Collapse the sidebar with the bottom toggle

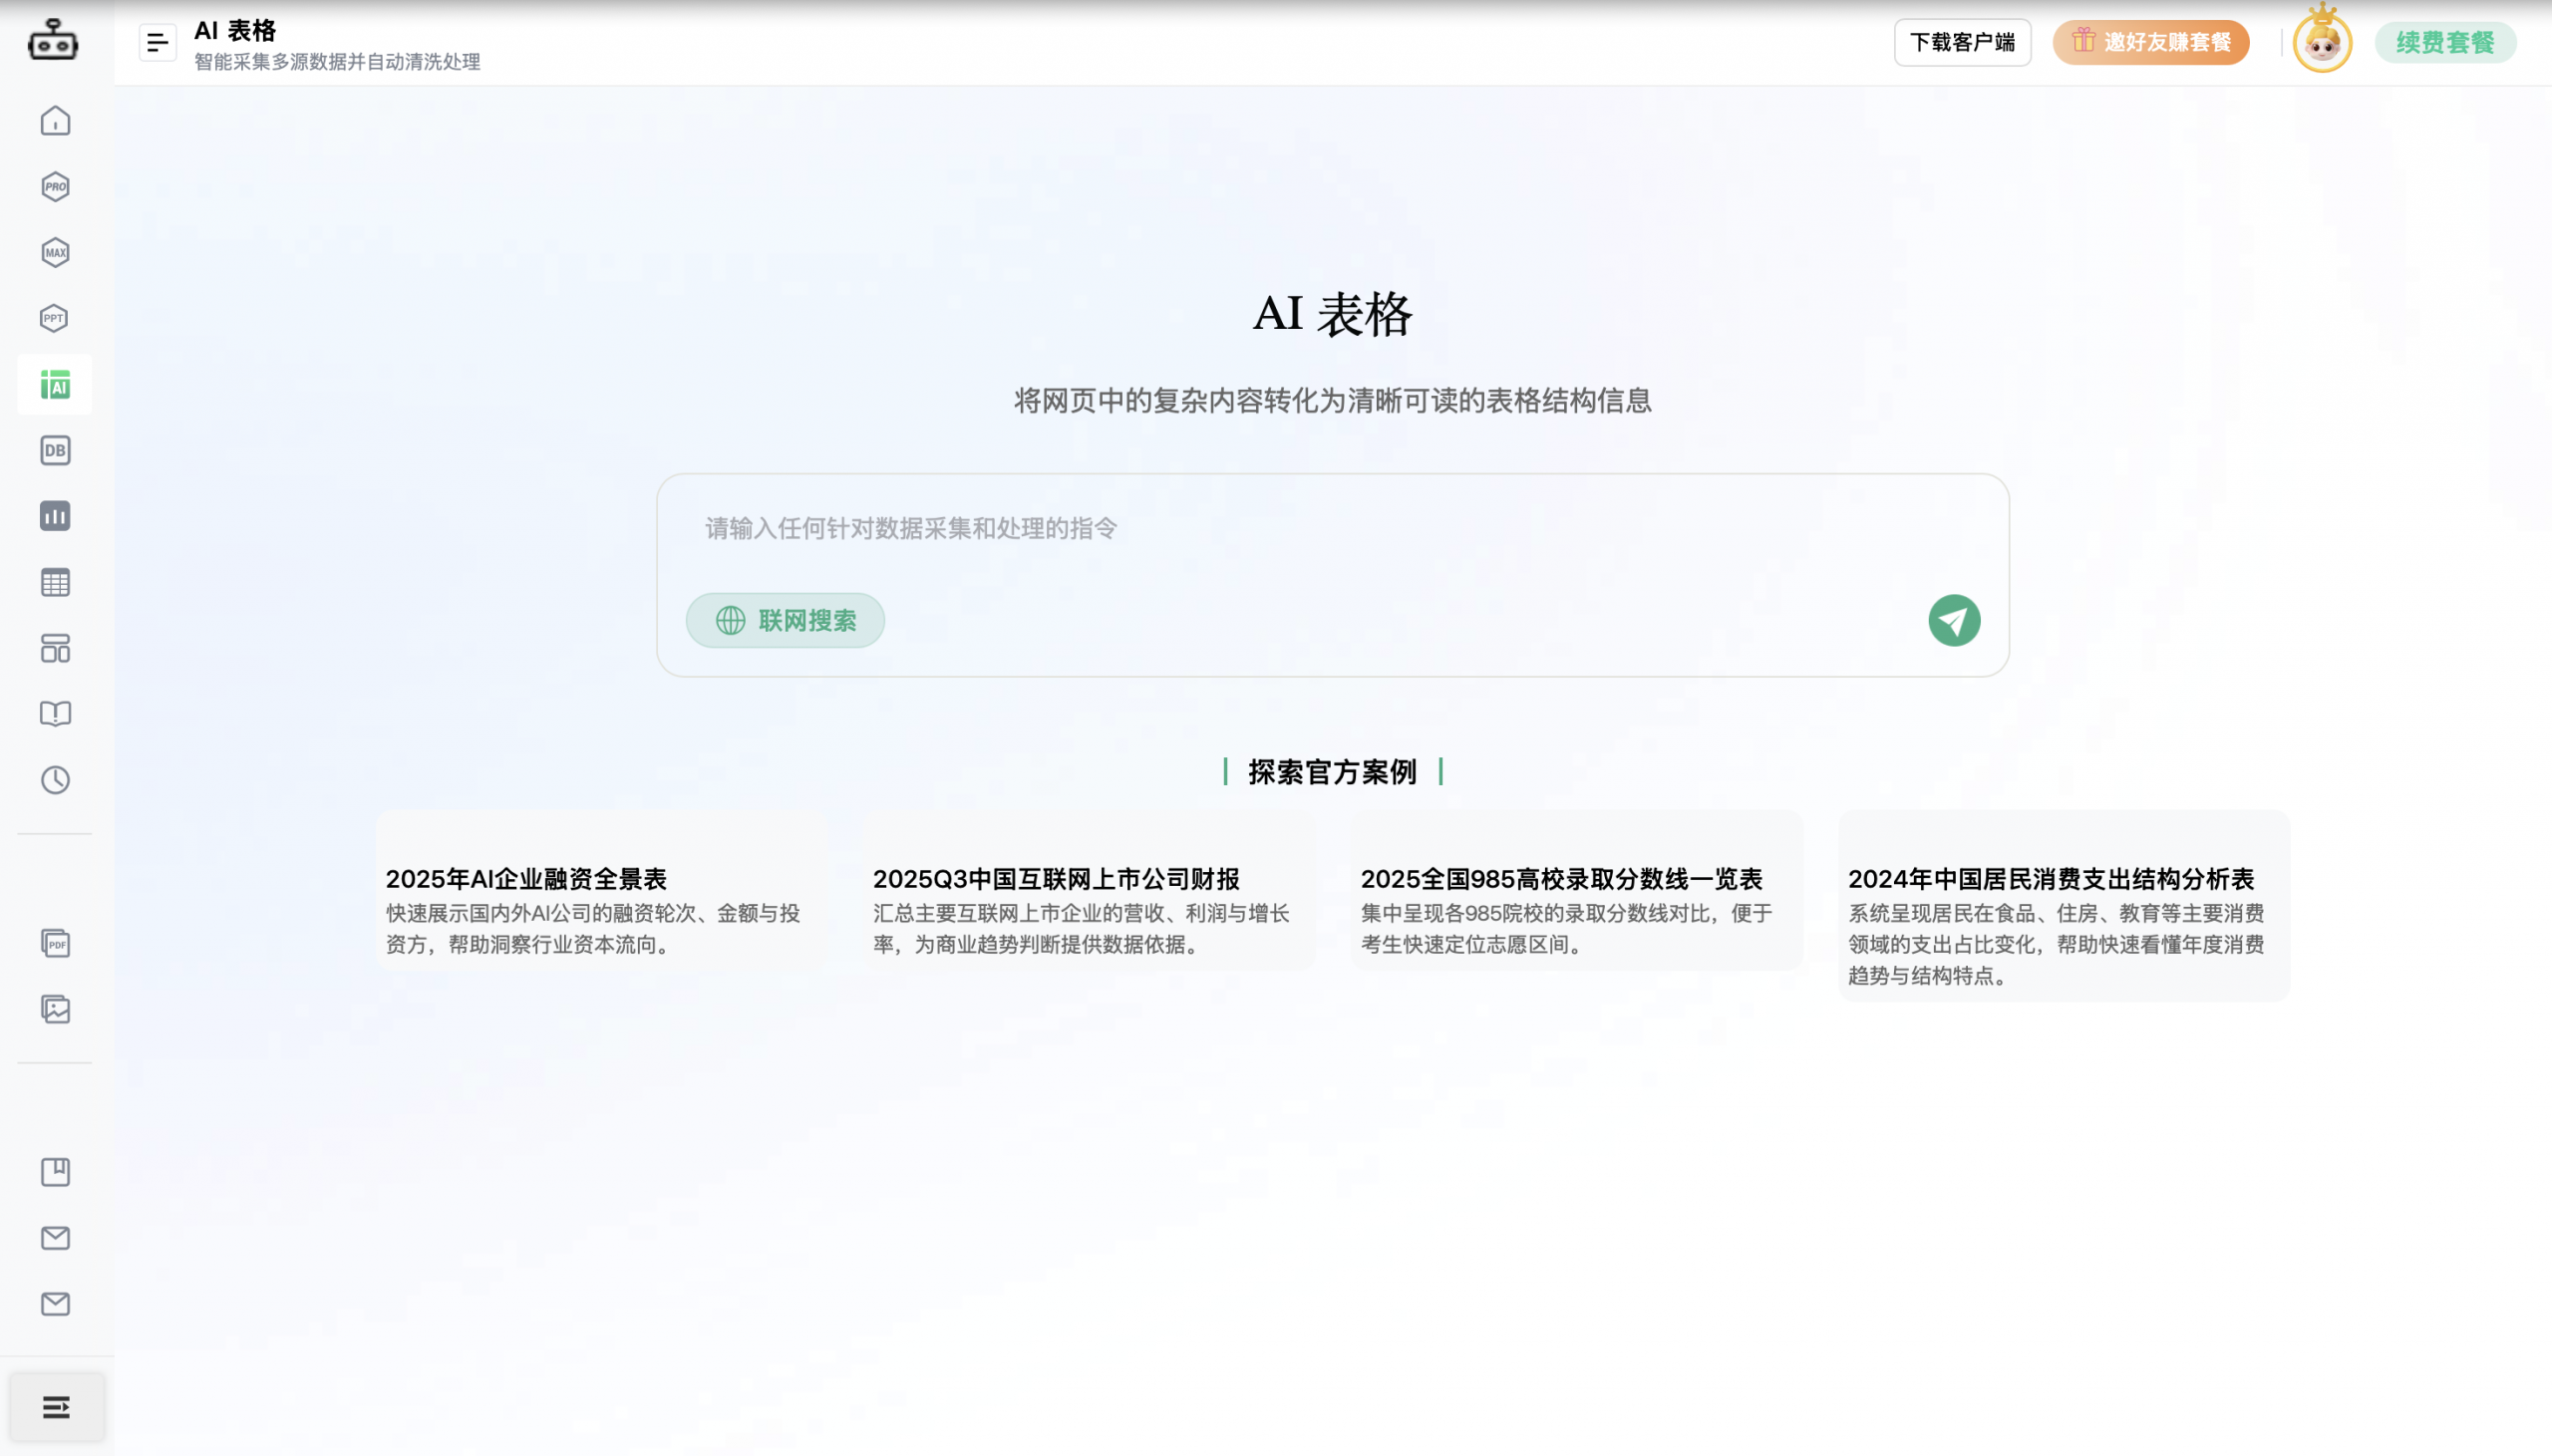(55, 1406)
